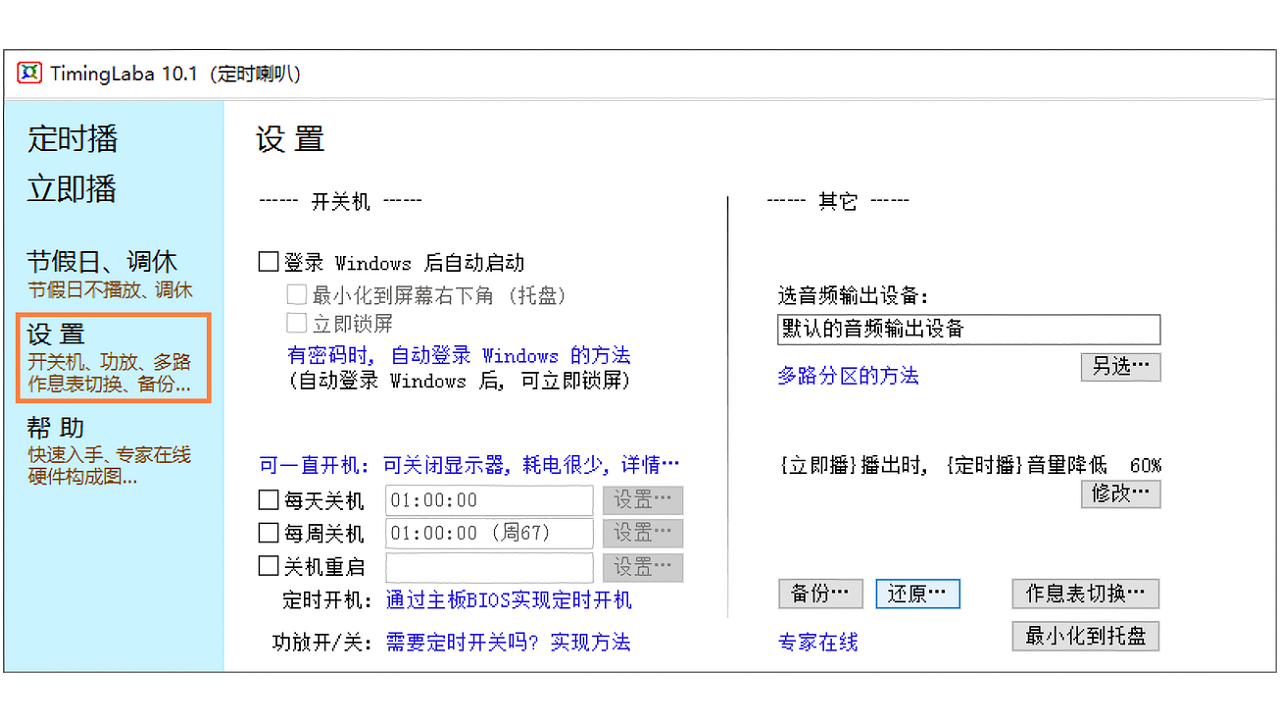The height and width of the screenshot is (720, 1280).
Task: Click 修改… to adjust the 60% volume reduction
Action: click(1120, 494)
